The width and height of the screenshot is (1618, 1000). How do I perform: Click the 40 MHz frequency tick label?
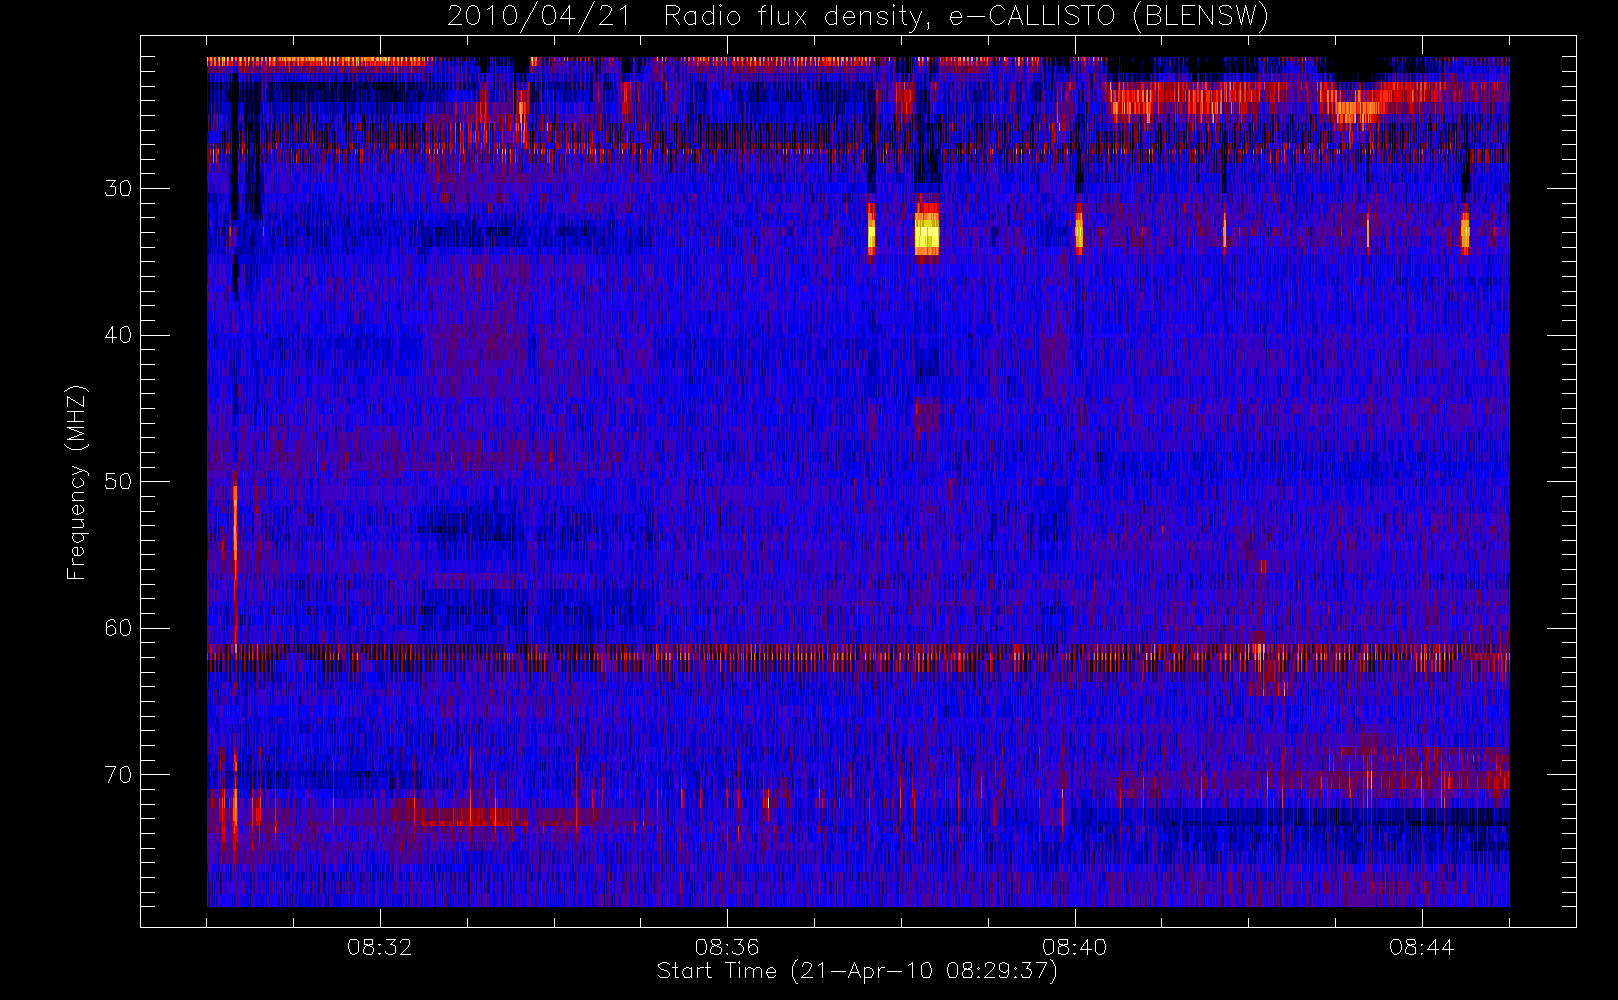[x=118, y=335]
